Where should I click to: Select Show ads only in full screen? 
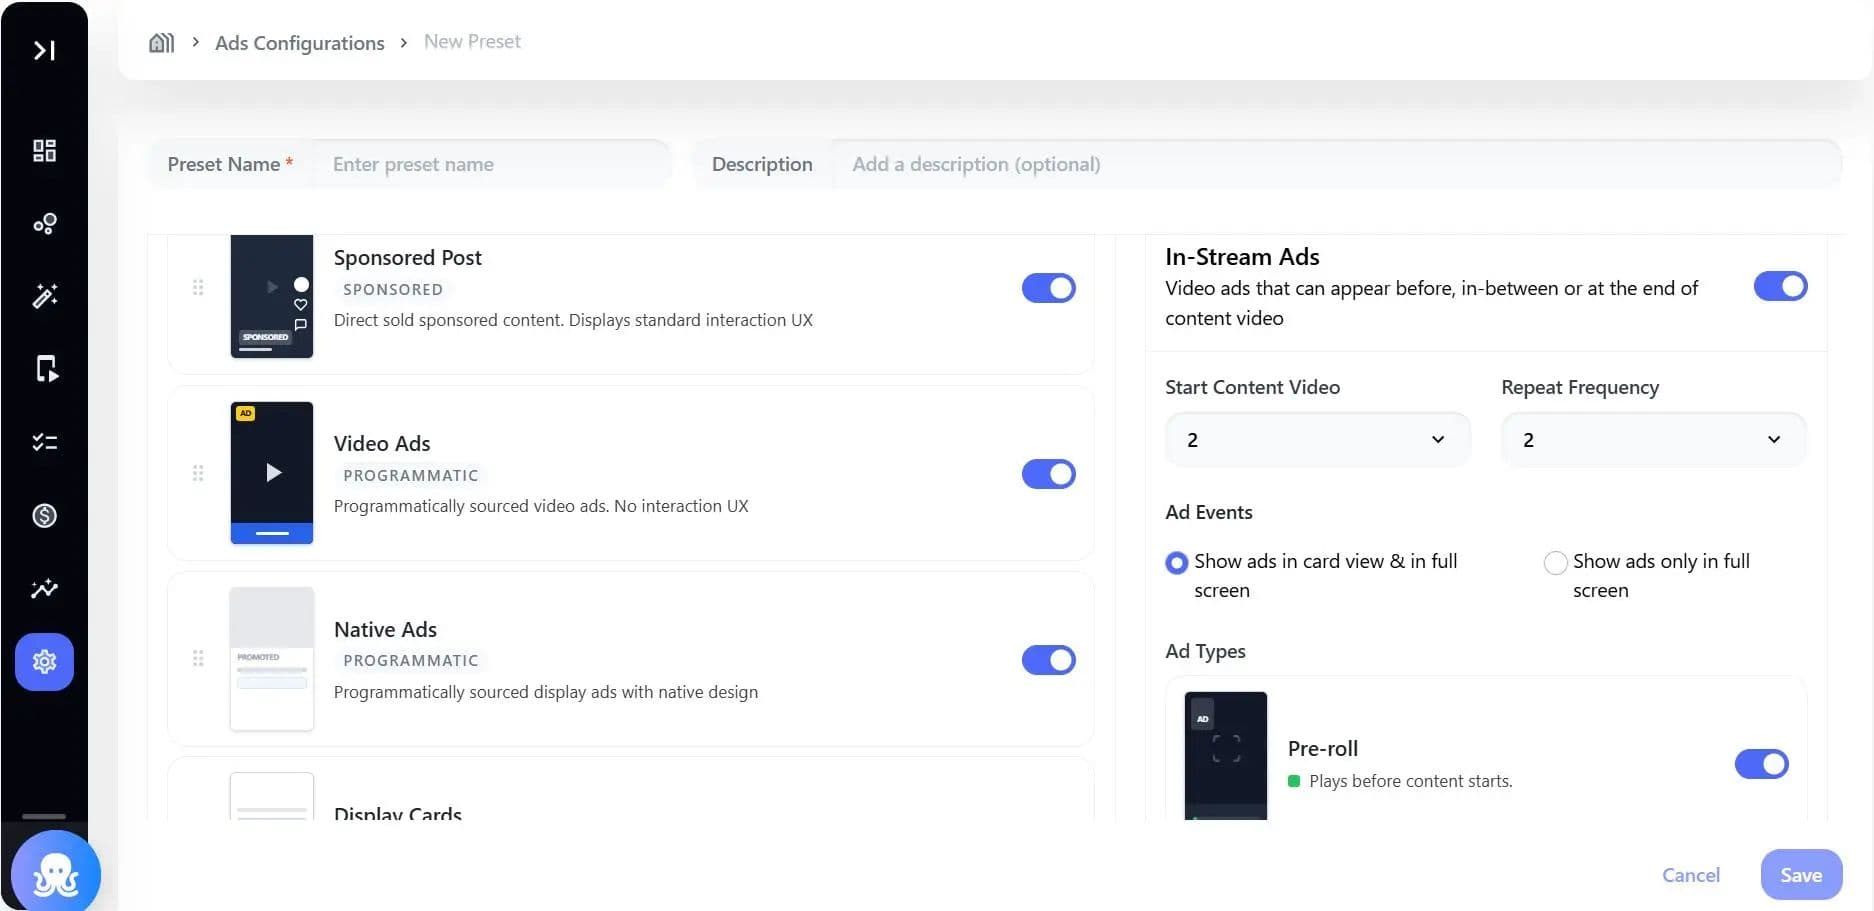pos(1555,563)
